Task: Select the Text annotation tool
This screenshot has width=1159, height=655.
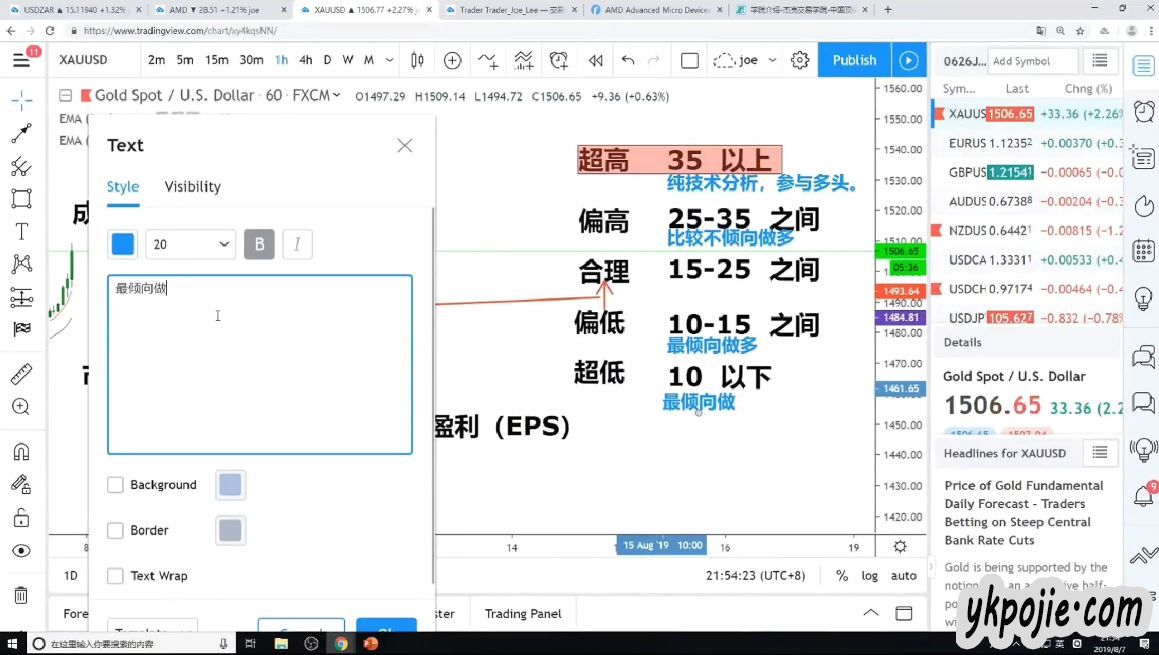Action: (21, 231)
